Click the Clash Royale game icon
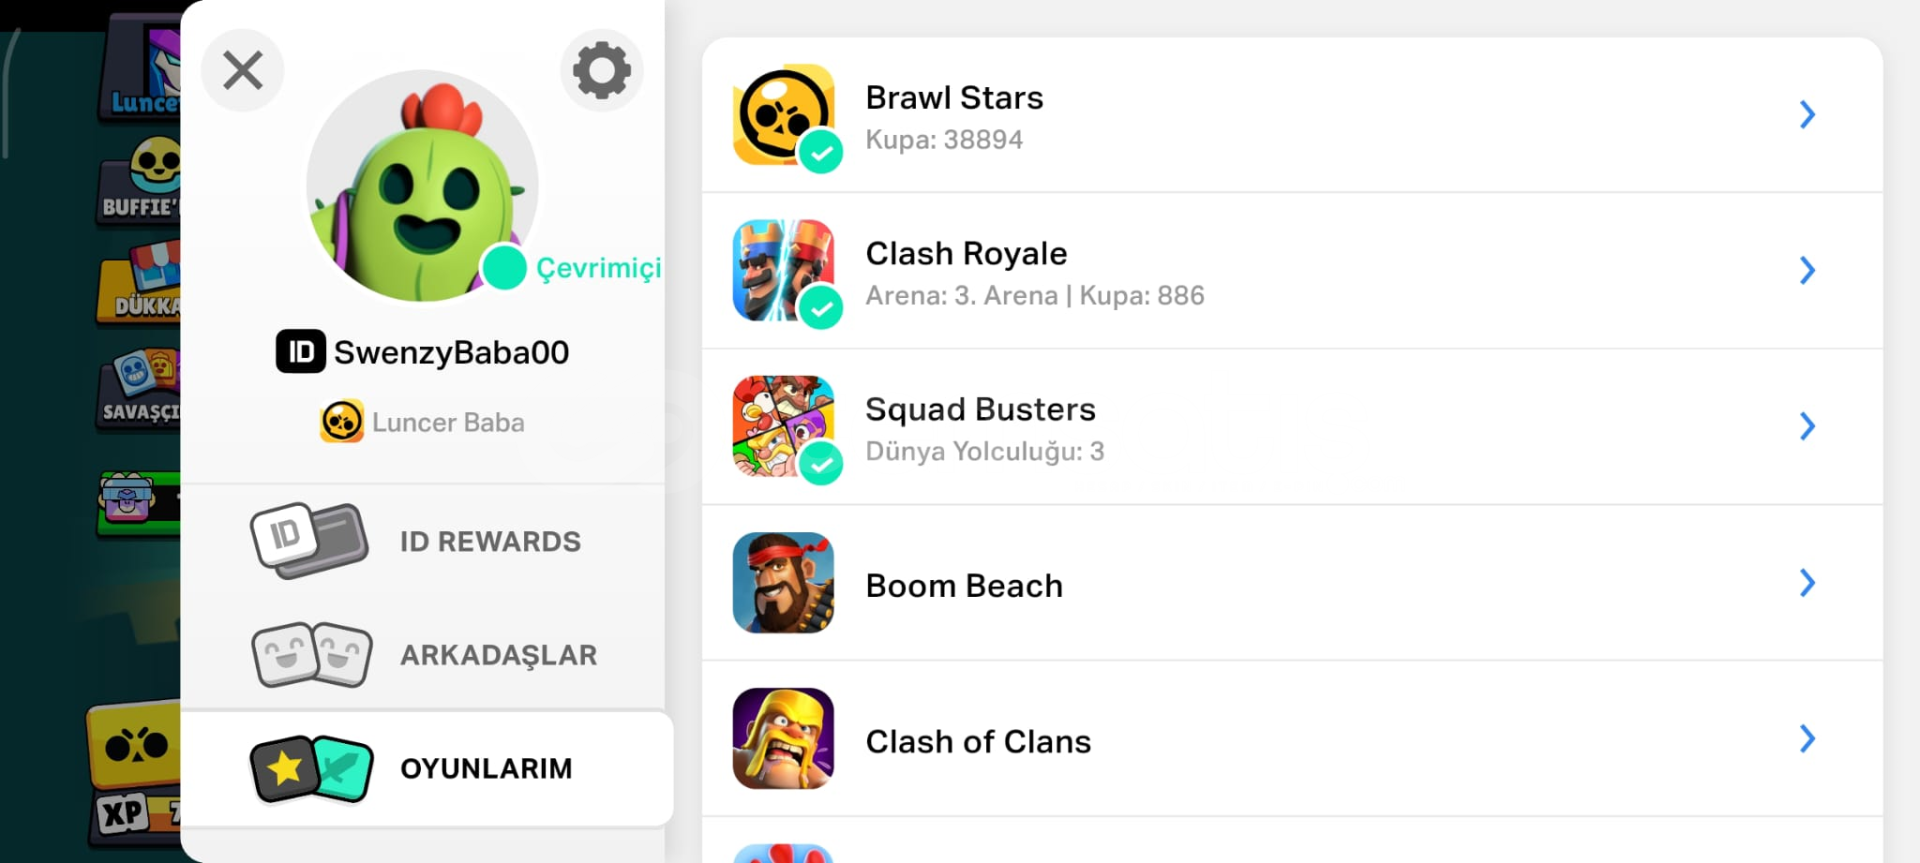The width and height of the screenshot is (1920, 863). pyautogui.click(x=782, y=270)
